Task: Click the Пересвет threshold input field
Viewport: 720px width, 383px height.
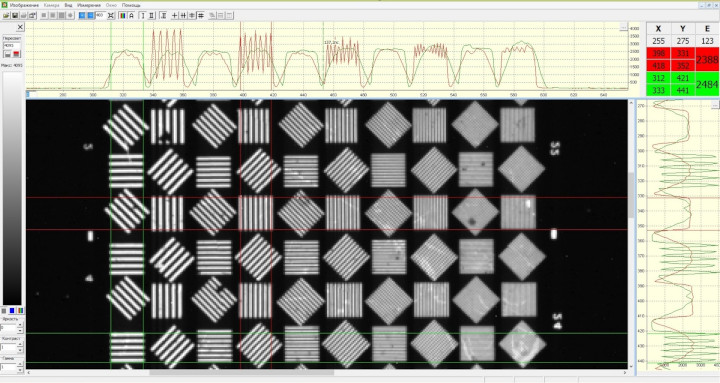Action: click(x=11, y=45)
